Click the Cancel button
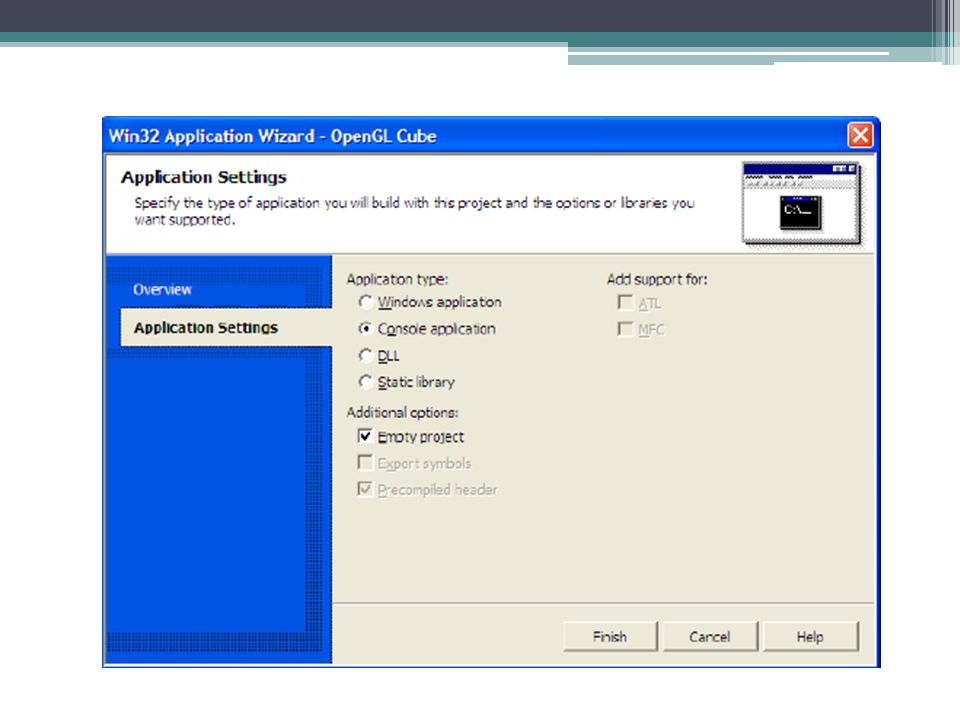Viewport: 960px width, 720px height. [710, 637]
